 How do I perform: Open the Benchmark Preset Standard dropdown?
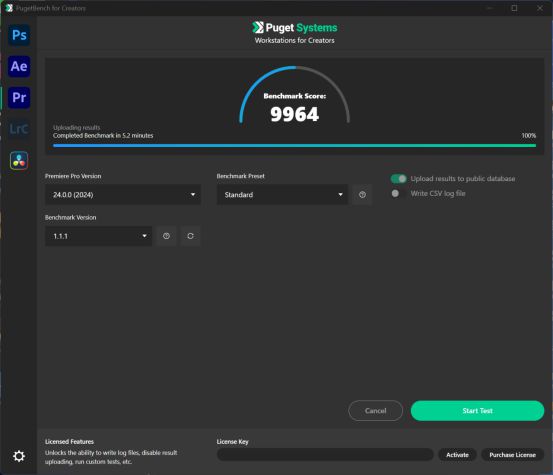[x=282, y=195]
